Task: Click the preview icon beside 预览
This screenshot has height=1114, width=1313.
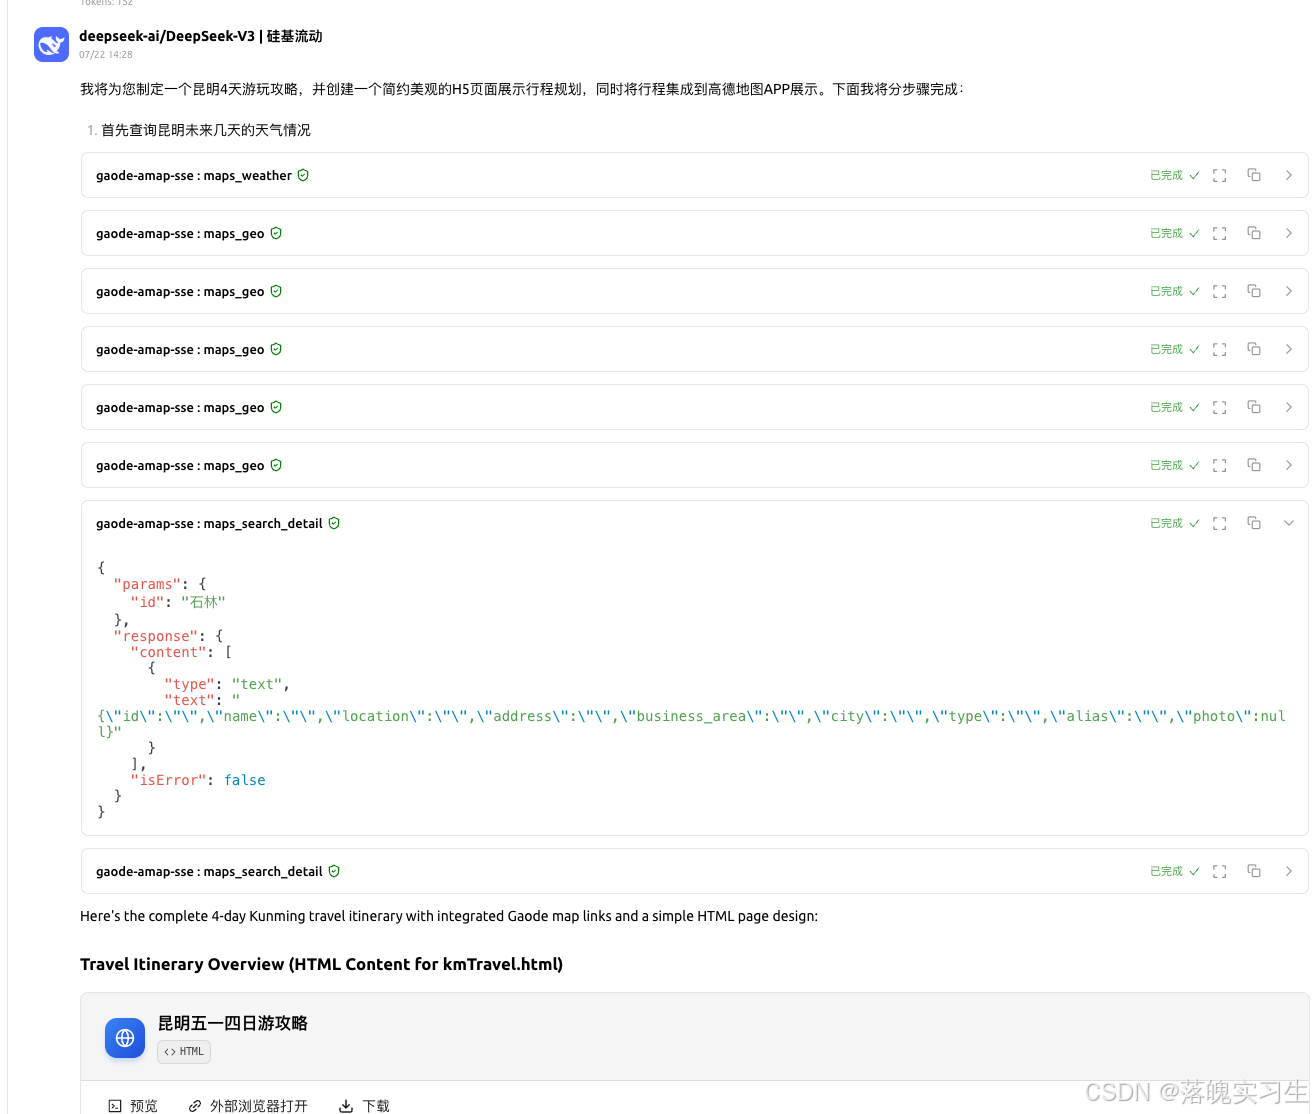Action: [113, 1106]
